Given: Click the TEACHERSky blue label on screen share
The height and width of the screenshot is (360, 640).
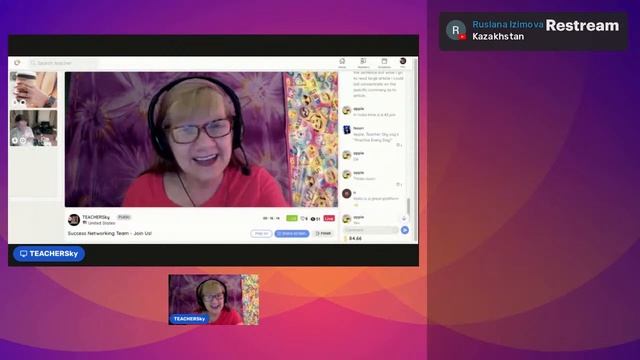Looking at the screenshot, I should click(x=49, y=253).
